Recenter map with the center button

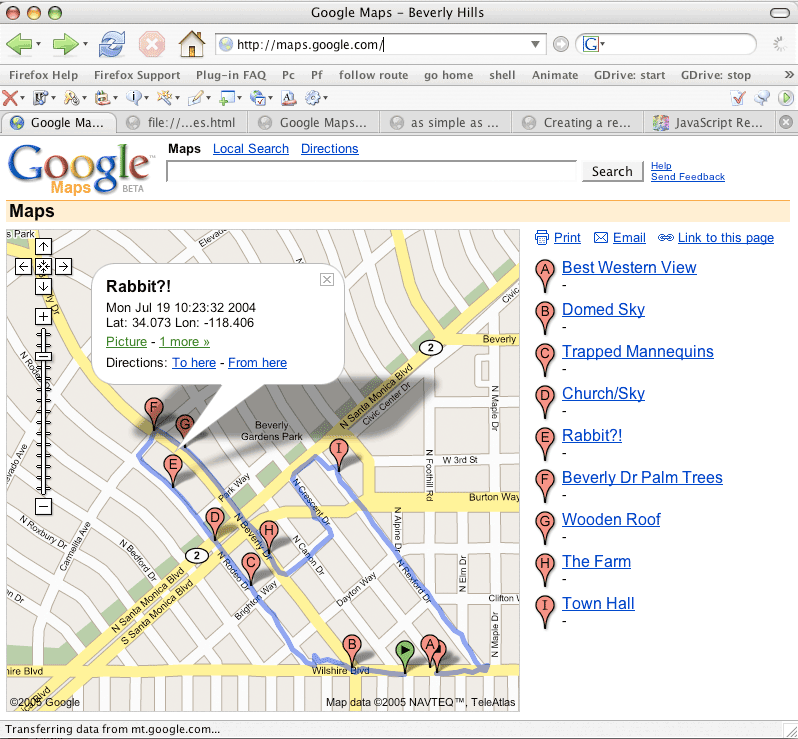point(43,266)
